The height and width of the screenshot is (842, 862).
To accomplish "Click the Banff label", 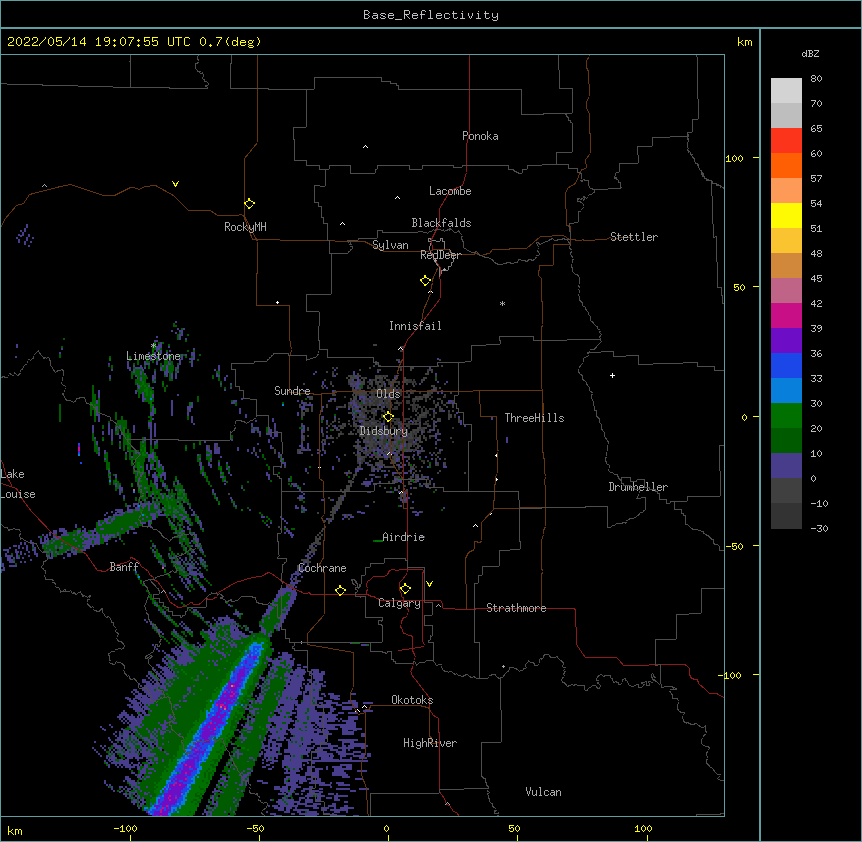I will [x=124, y=567].
